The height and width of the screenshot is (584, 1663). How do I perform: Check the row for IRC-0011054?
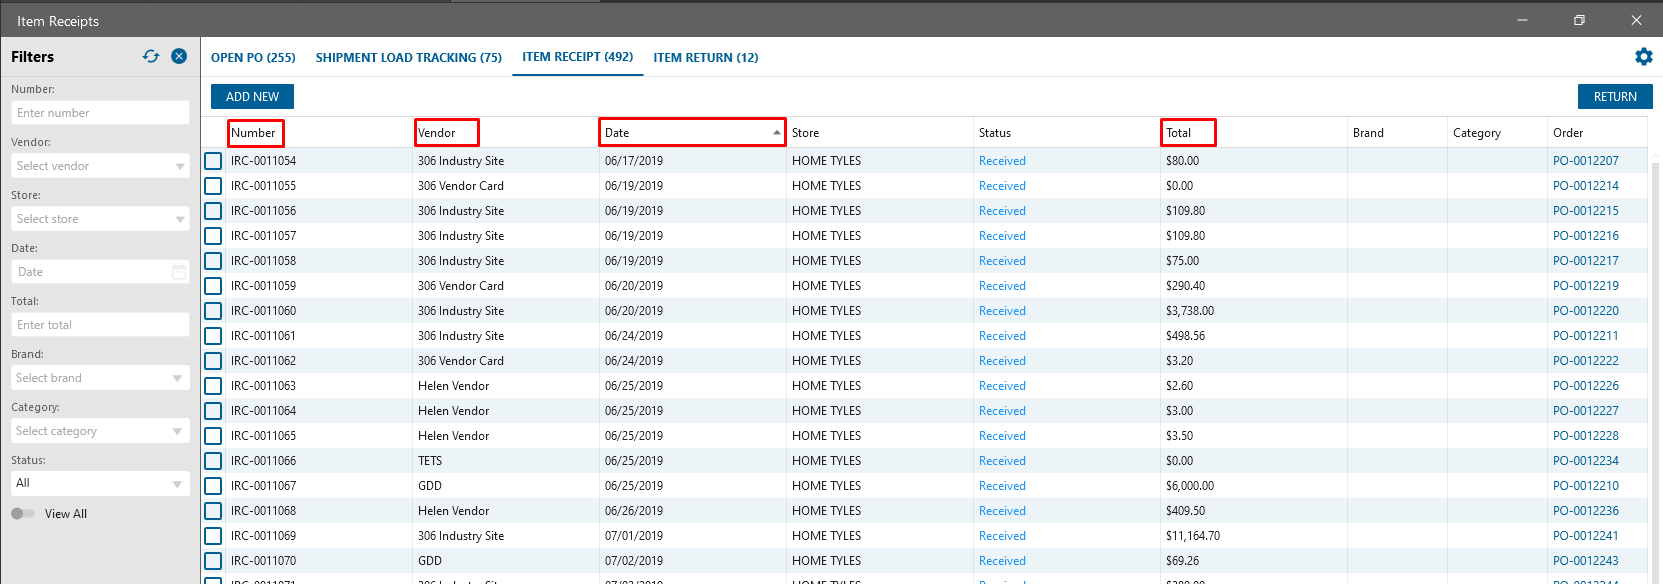coord(213,161)
